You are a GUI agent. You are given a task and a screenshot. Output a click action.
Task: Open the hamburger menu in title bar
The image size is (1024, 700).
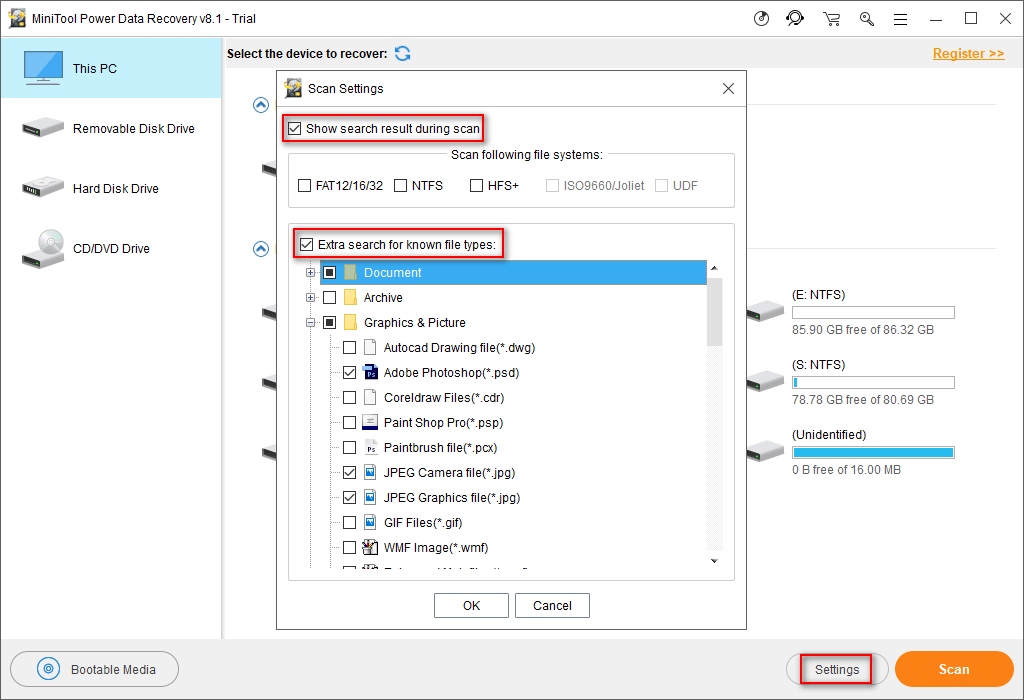click(901, 18)
